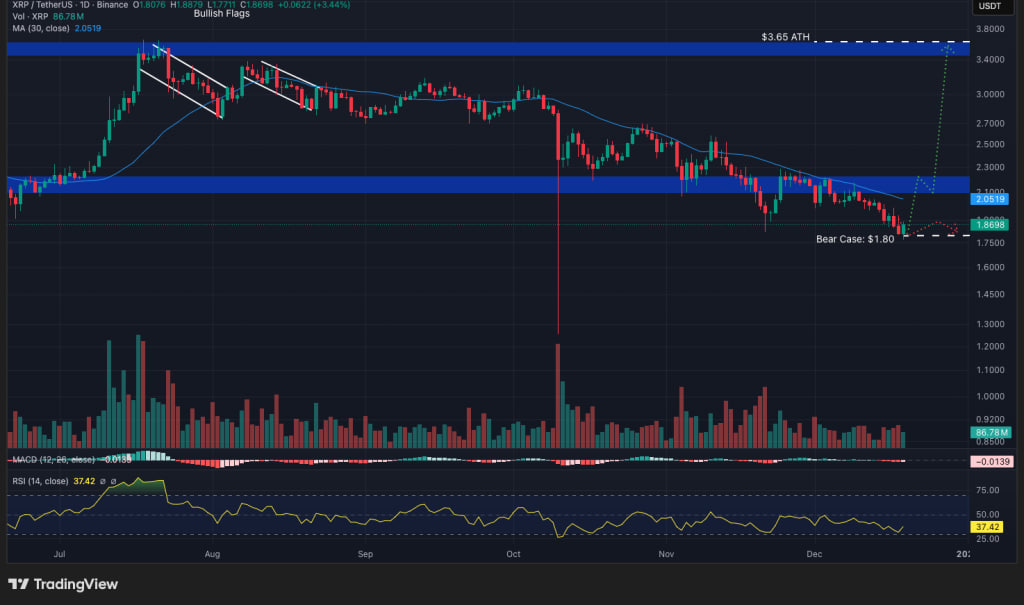1024x605 pixels.
Task: Select the RSI (14, close) indicator label
Action: 40,480
